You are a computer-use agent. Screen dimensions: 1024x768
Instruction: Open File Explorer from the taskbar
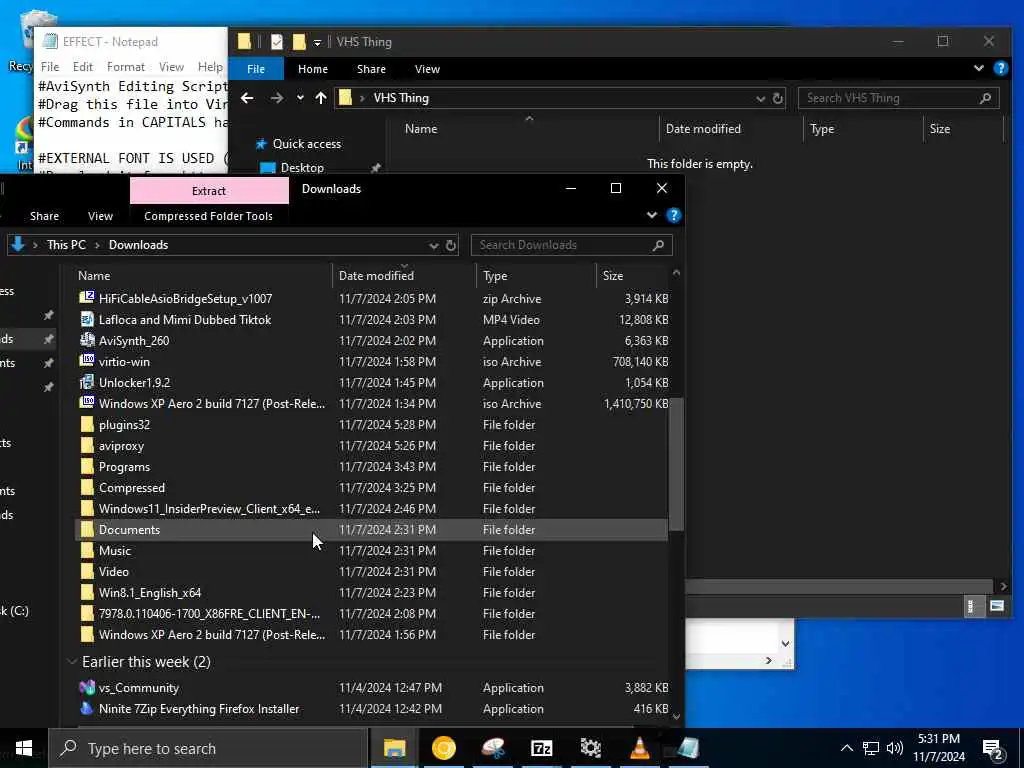coord(394,748)
